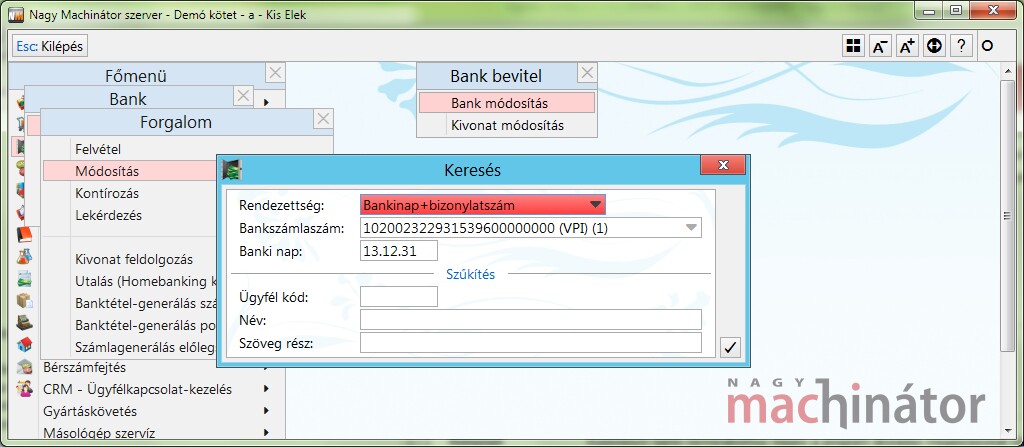Image resolution: width=1024 pixels, height=447 pixels.
Task: Close the Bank bevitel panel
Action: point(588,73)
